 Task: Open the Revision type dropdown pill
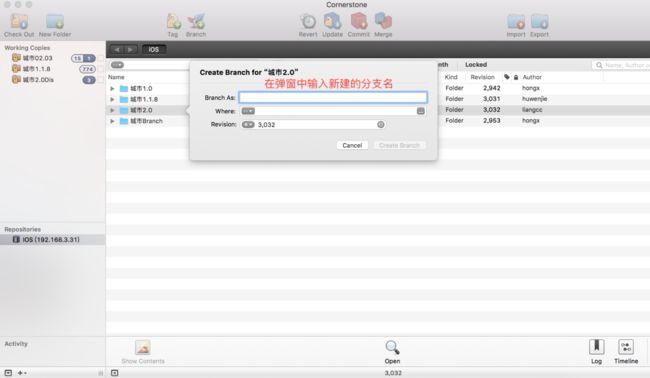tap(248, 124)
